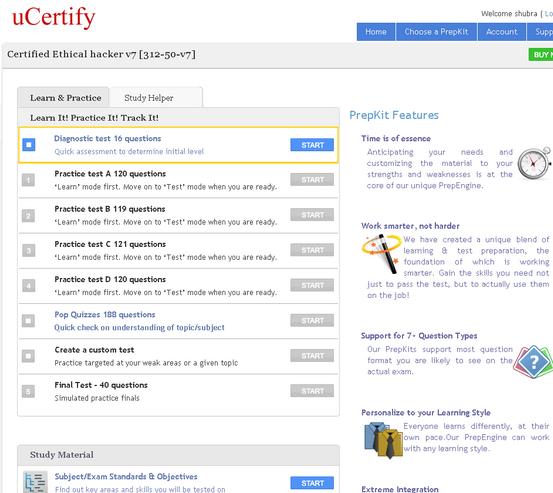Click the Pop Quizzes square icon

click(28, 321)
